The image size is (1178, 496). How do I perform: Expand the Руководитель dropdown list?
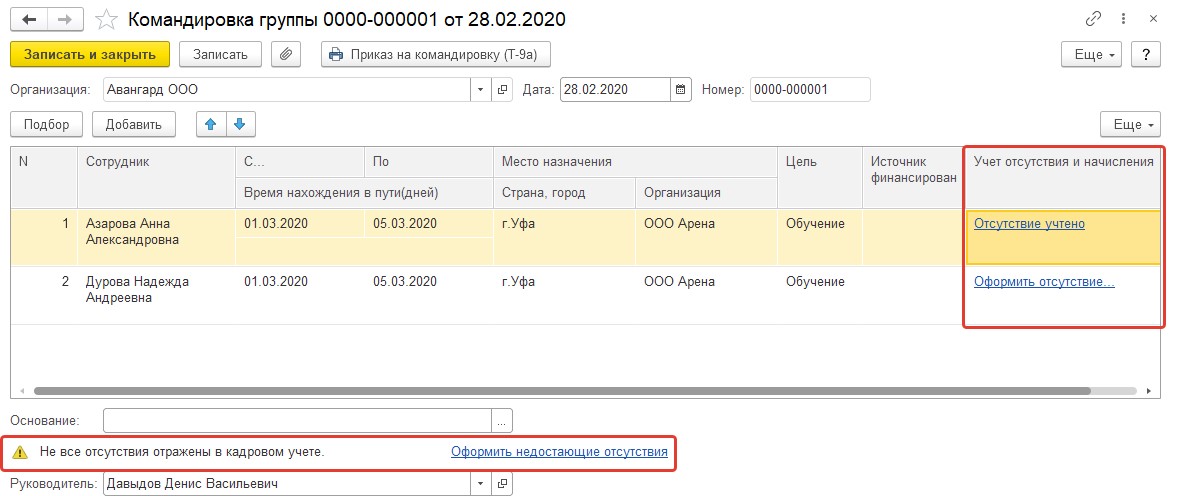(x=482, y=483)
